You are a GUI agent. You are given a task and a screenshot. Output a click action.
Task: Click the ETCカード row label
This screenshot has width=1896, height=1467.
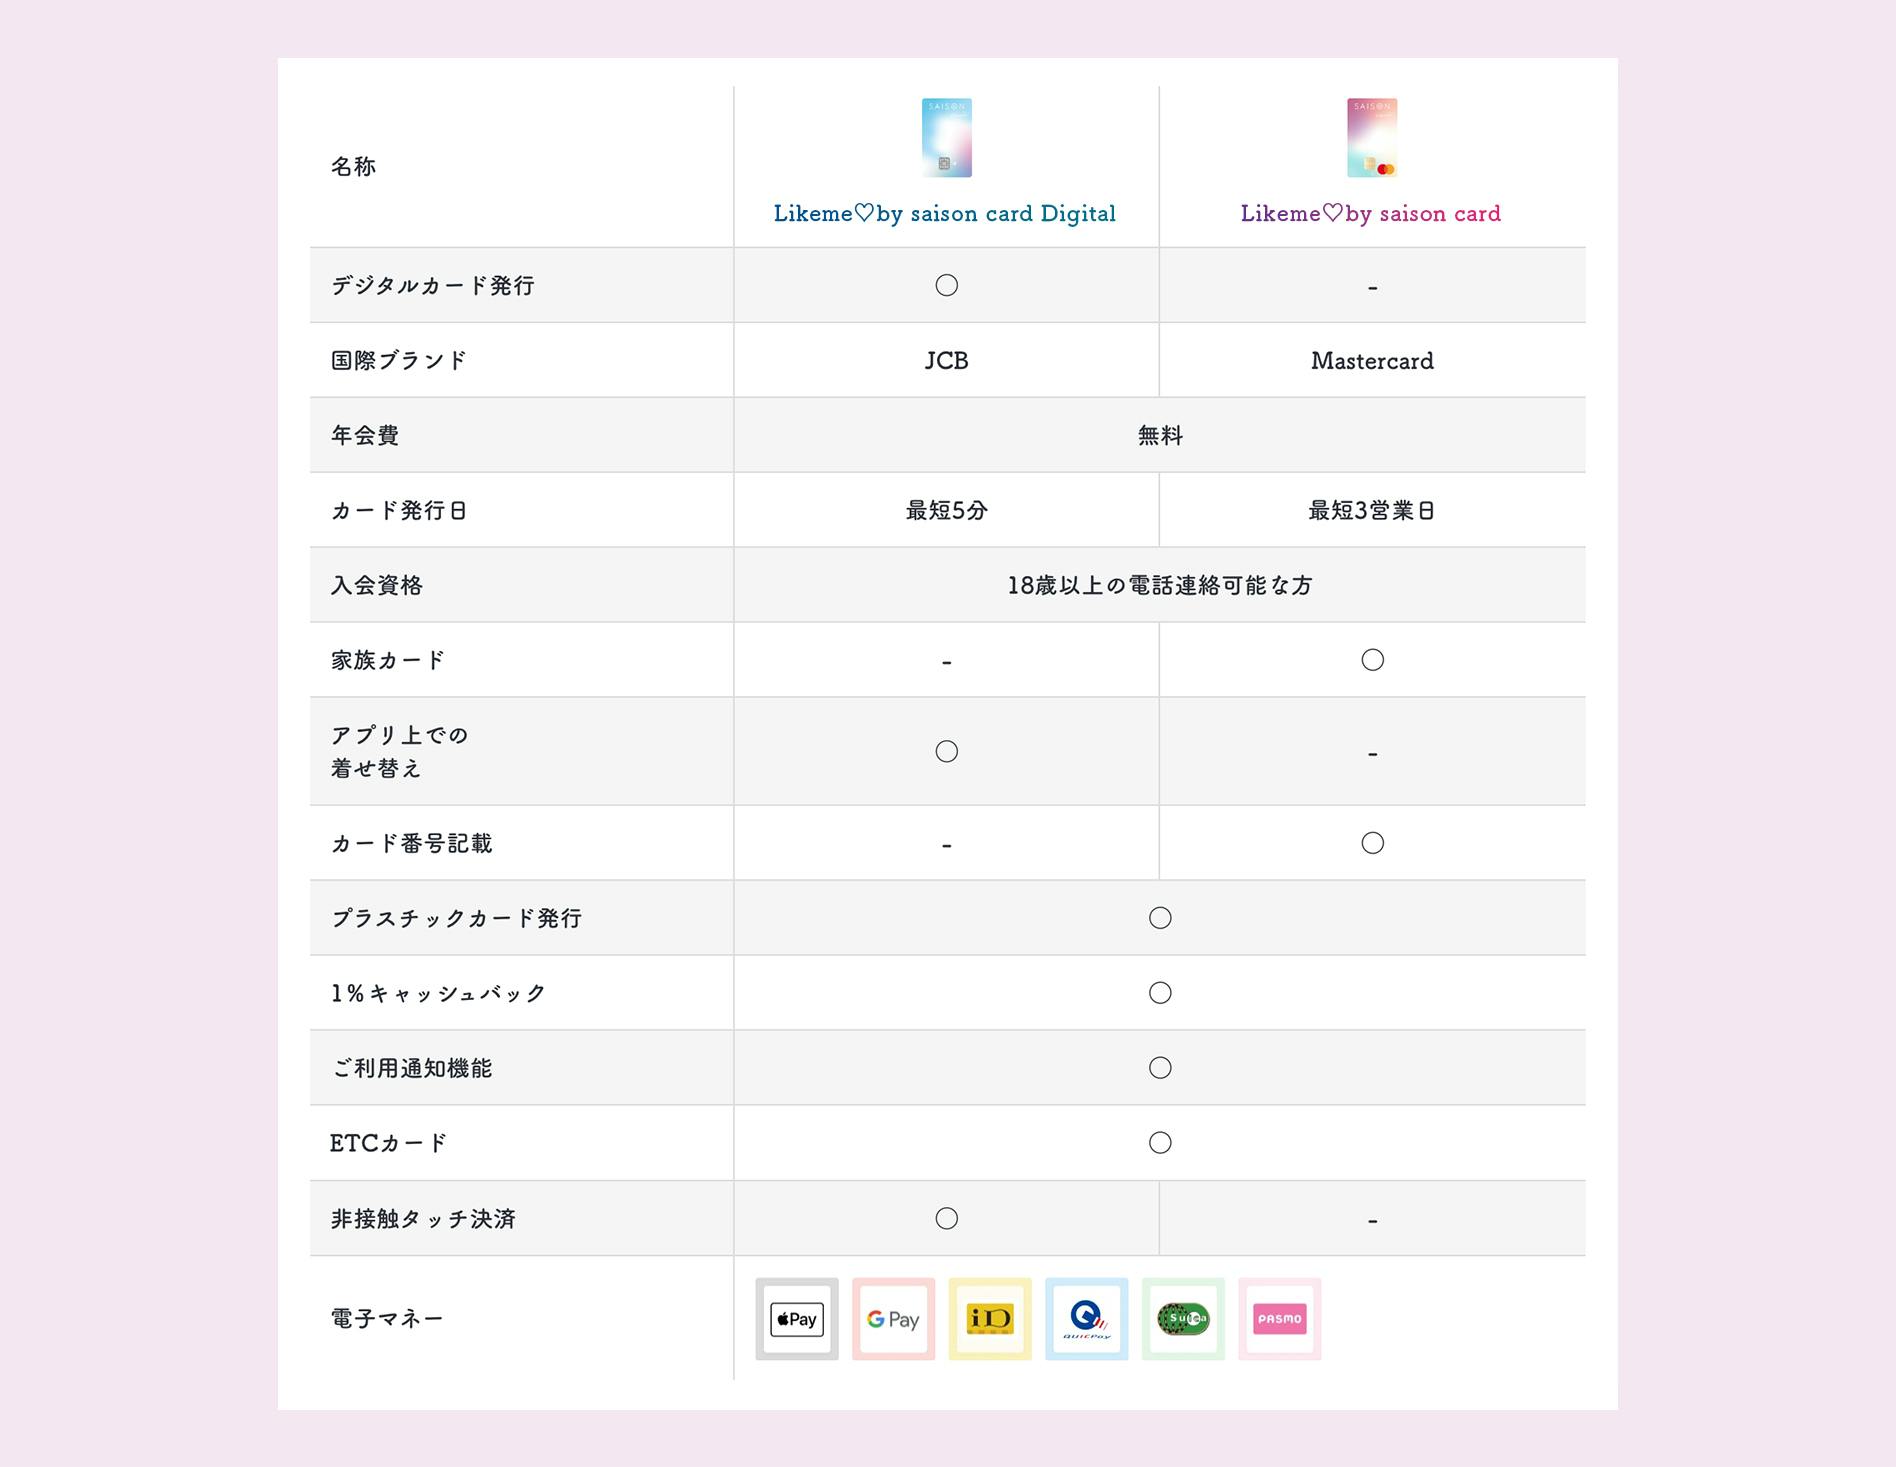(389, 1143)
